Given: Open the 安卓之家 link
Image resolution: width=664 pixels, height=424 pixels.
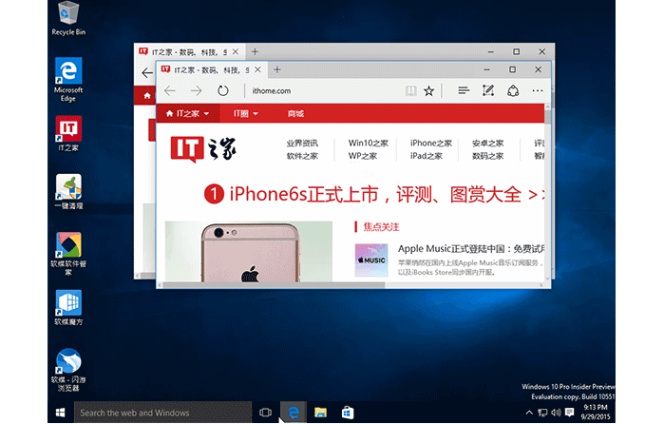Looking at the screenshot, I should click(488, 143).
